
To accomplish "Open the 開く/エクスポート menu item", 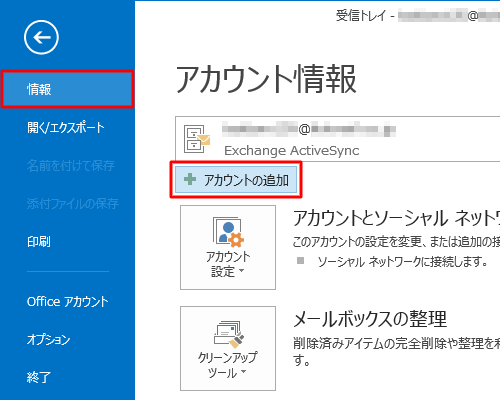I will coord(67,127).
